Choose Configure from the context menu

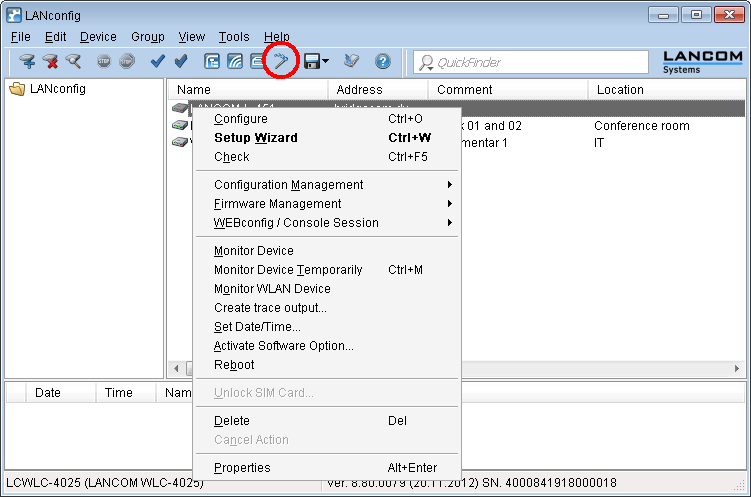tap(241, 119)
